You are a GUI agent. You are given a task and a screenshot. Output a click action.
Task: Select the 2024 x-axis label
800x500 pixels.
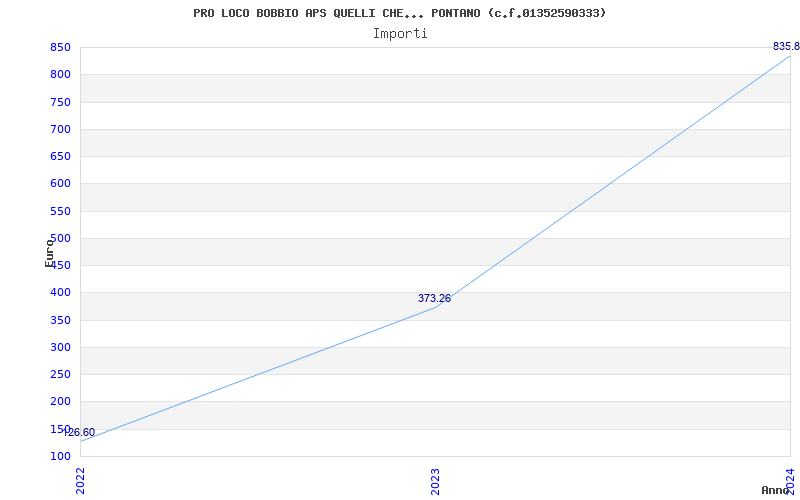point(790,481)
